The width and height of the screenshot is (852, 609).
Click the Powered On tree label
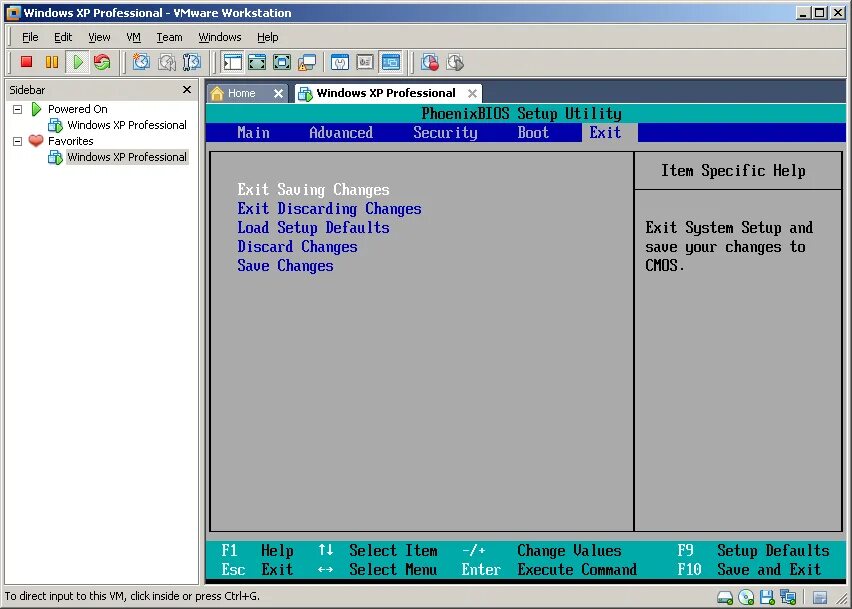pos(78,109)
